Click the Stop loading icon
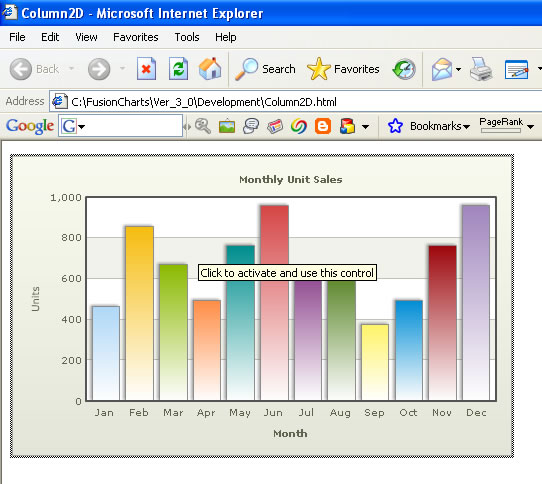 [x=146, y=69]
